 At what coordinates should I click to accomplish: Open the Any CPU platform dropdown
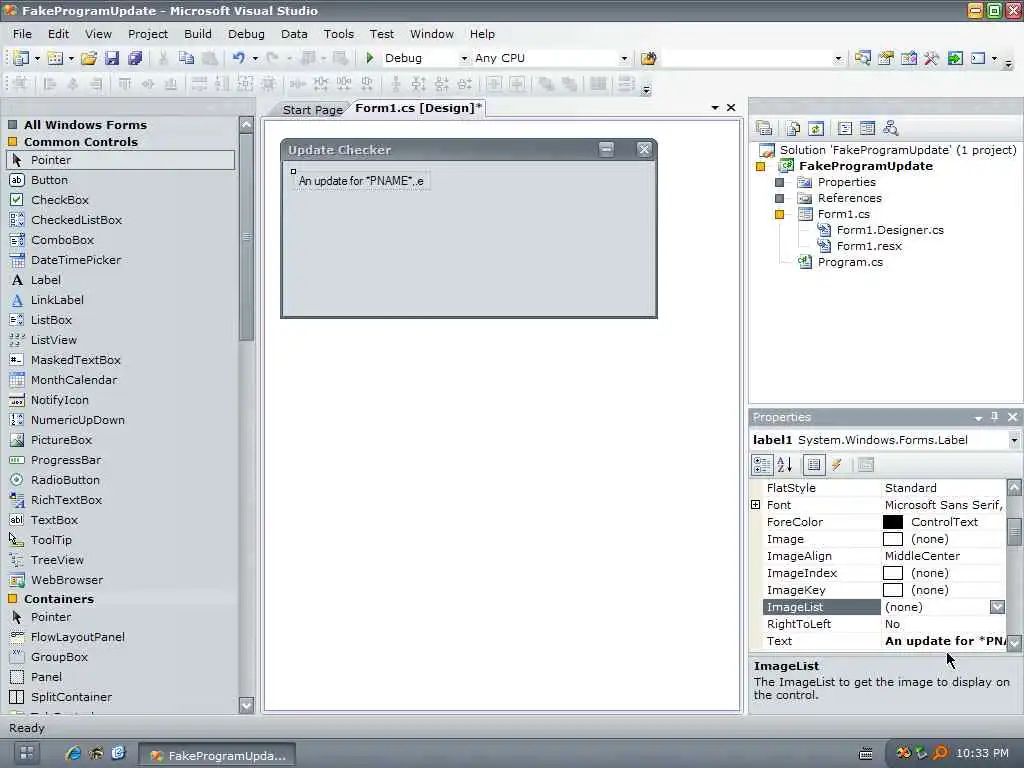[624, 58]
